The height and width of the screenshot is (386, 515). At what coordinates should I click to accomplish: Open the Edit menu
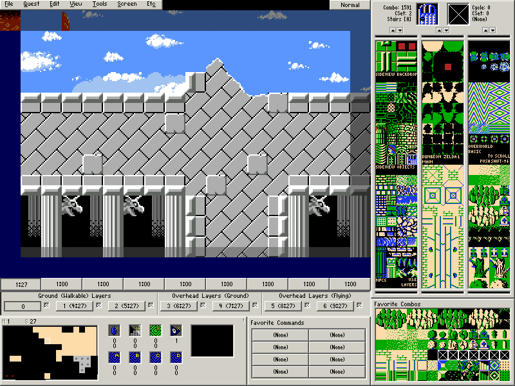point(54,4)
